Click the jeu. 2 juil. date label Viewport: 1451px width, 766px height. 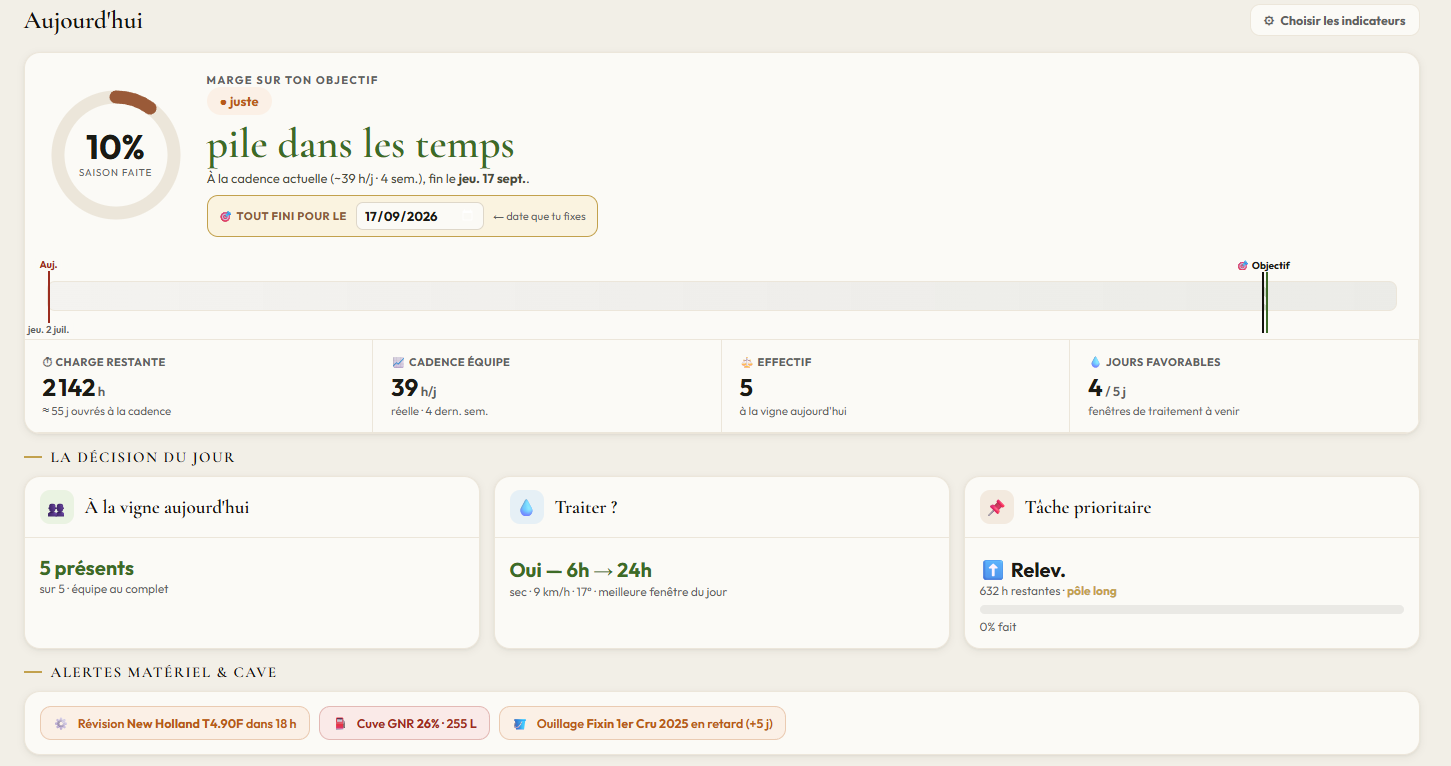coord(48,329)
